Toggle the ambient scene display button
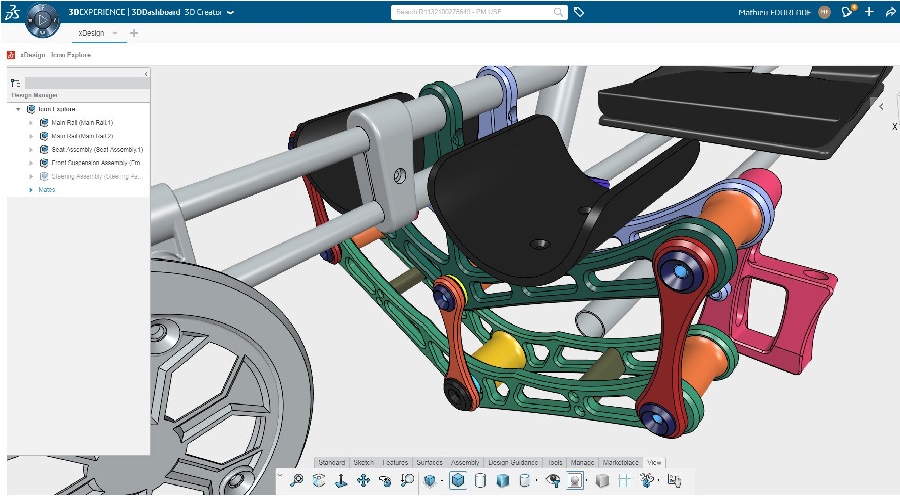The width and height of the screenshot is (900, 496). tap(574, 481)
